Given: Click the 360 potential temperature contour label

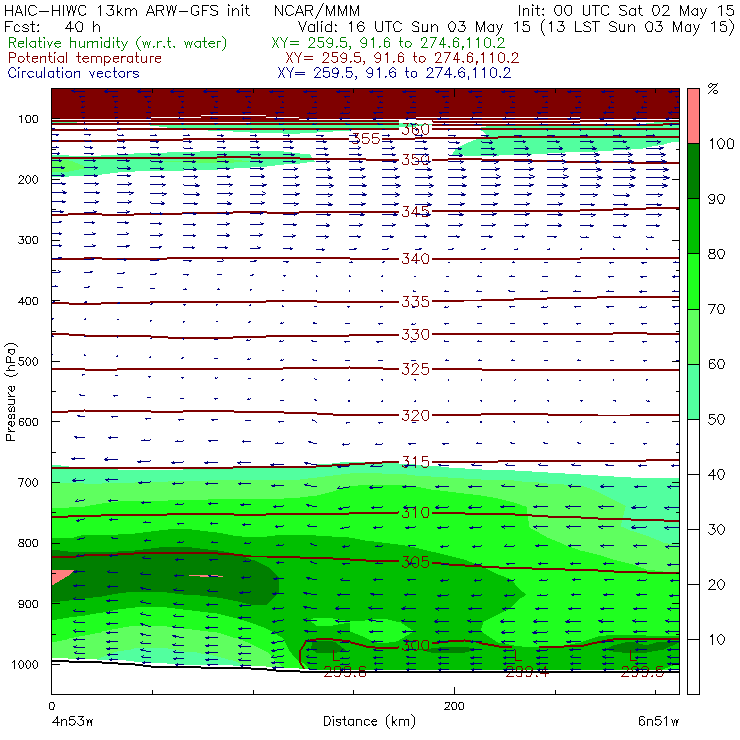Looking at the screenshot, I should (415, 129).
